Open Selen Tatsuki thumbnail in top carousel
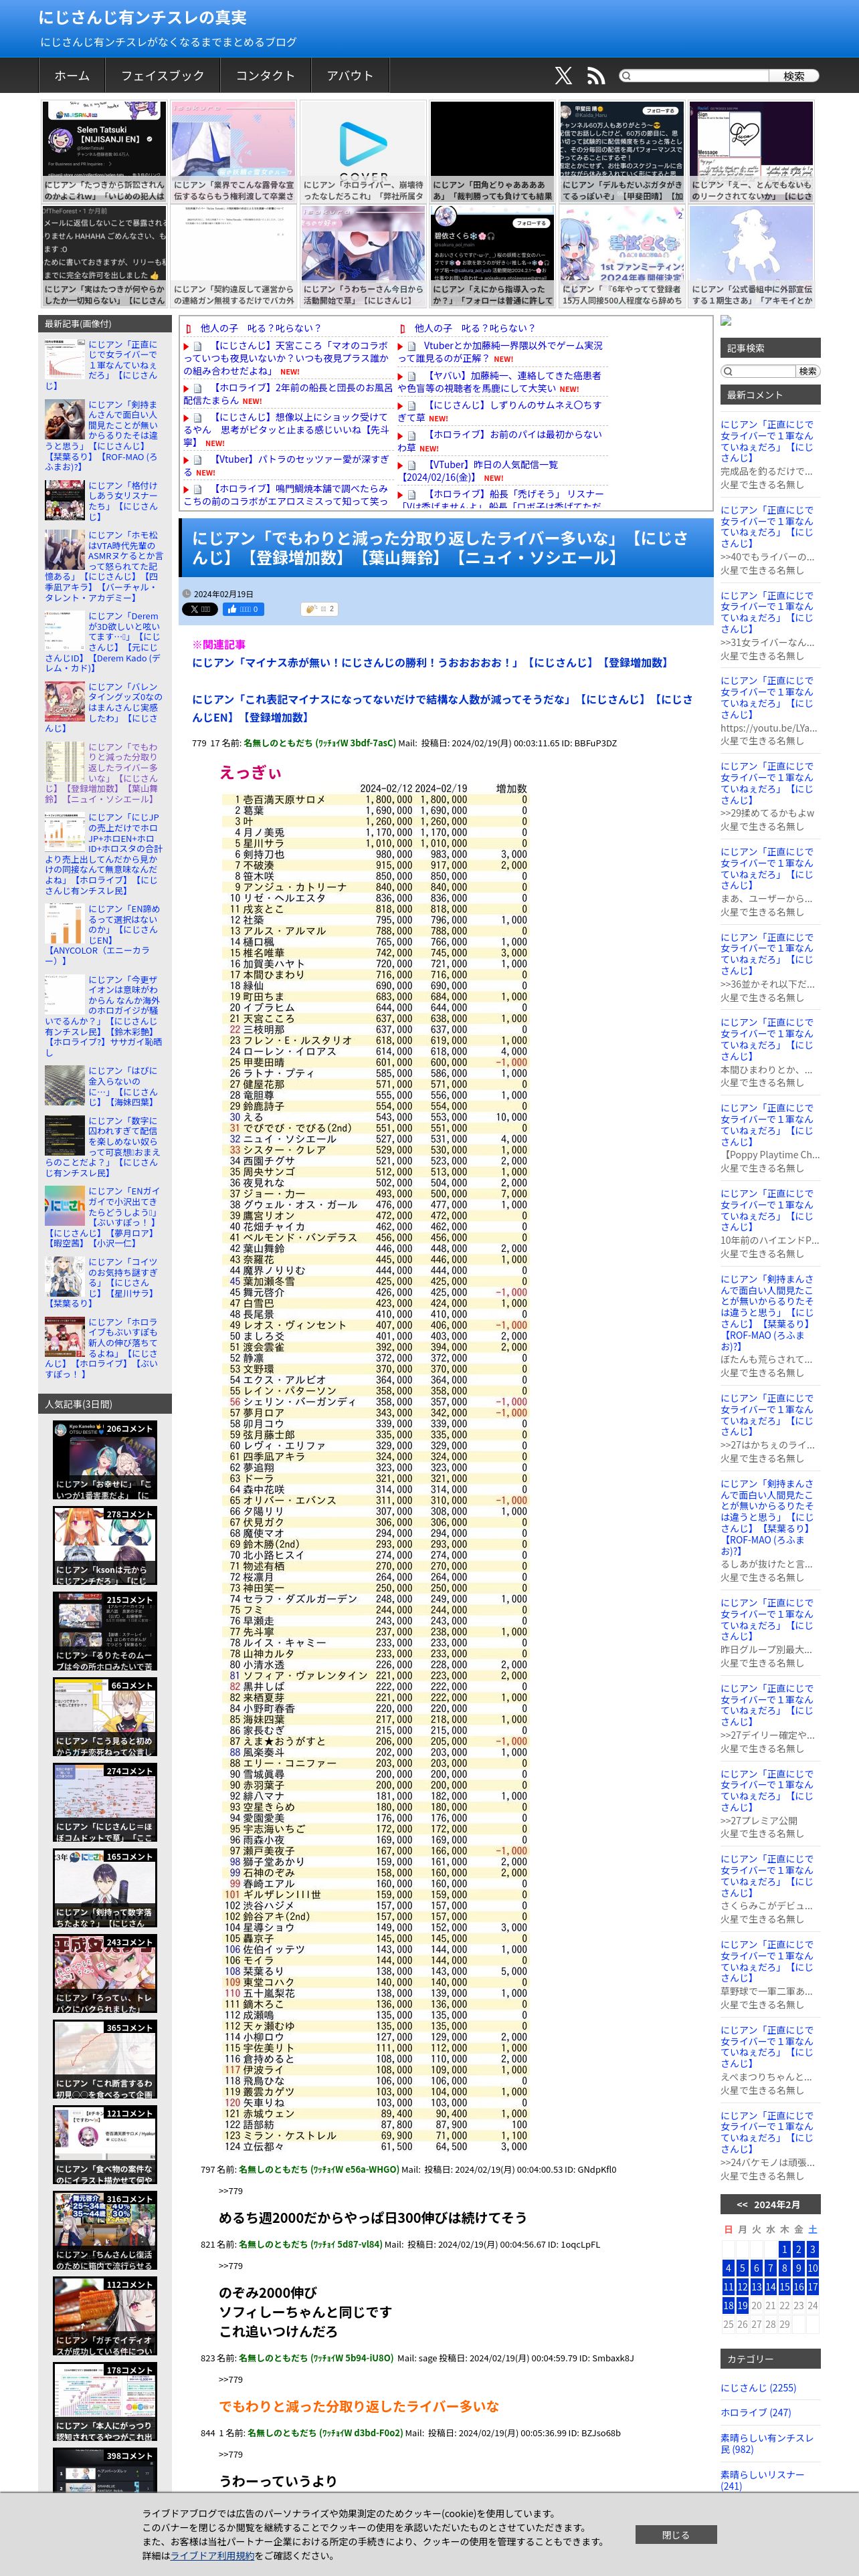Viewport: 859px width, 2576px height. tap(104, 152)
